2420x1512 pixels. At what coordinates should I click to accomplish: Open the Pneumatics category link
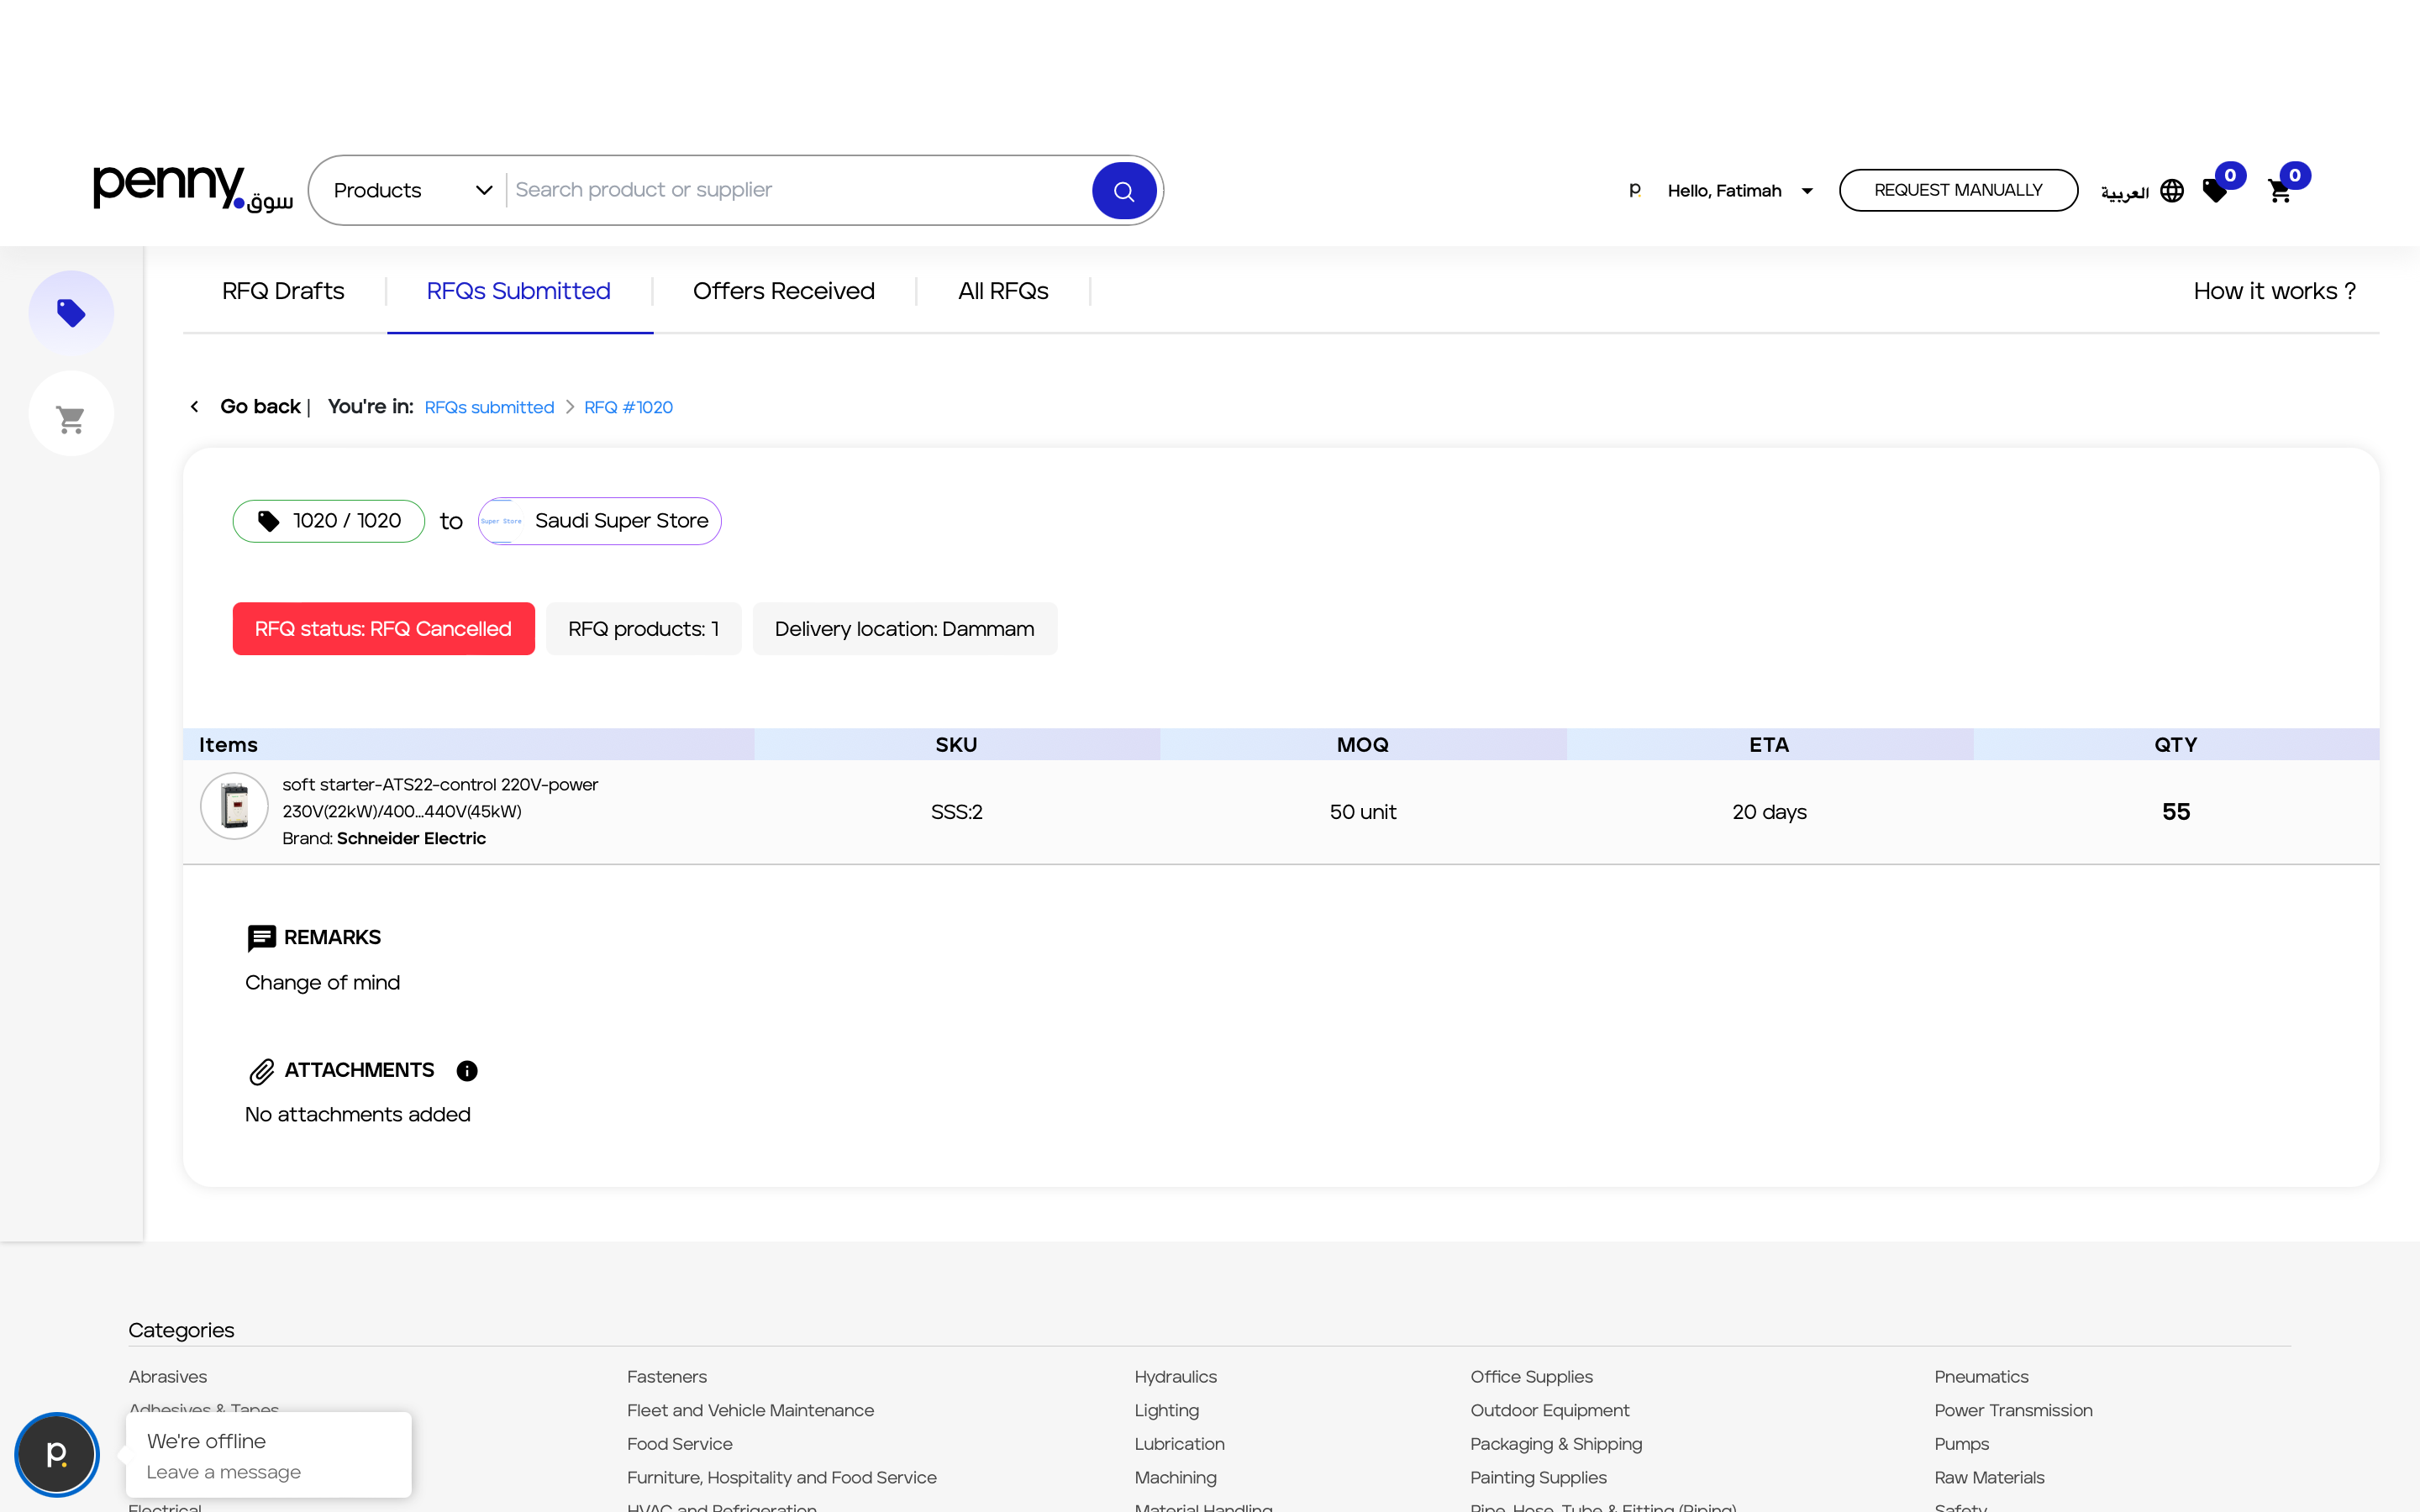click(1982, 1377)
